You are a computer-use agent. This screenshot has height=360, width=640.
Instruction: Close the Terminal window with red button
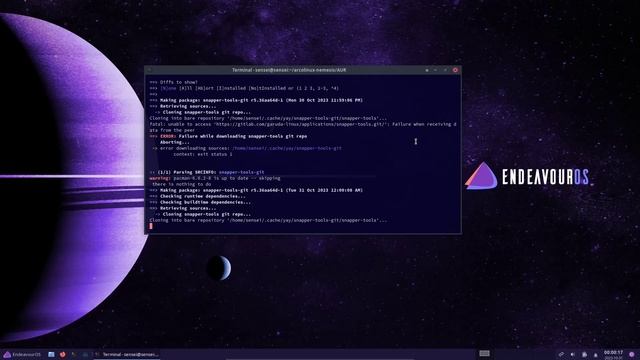coord(455,70)
